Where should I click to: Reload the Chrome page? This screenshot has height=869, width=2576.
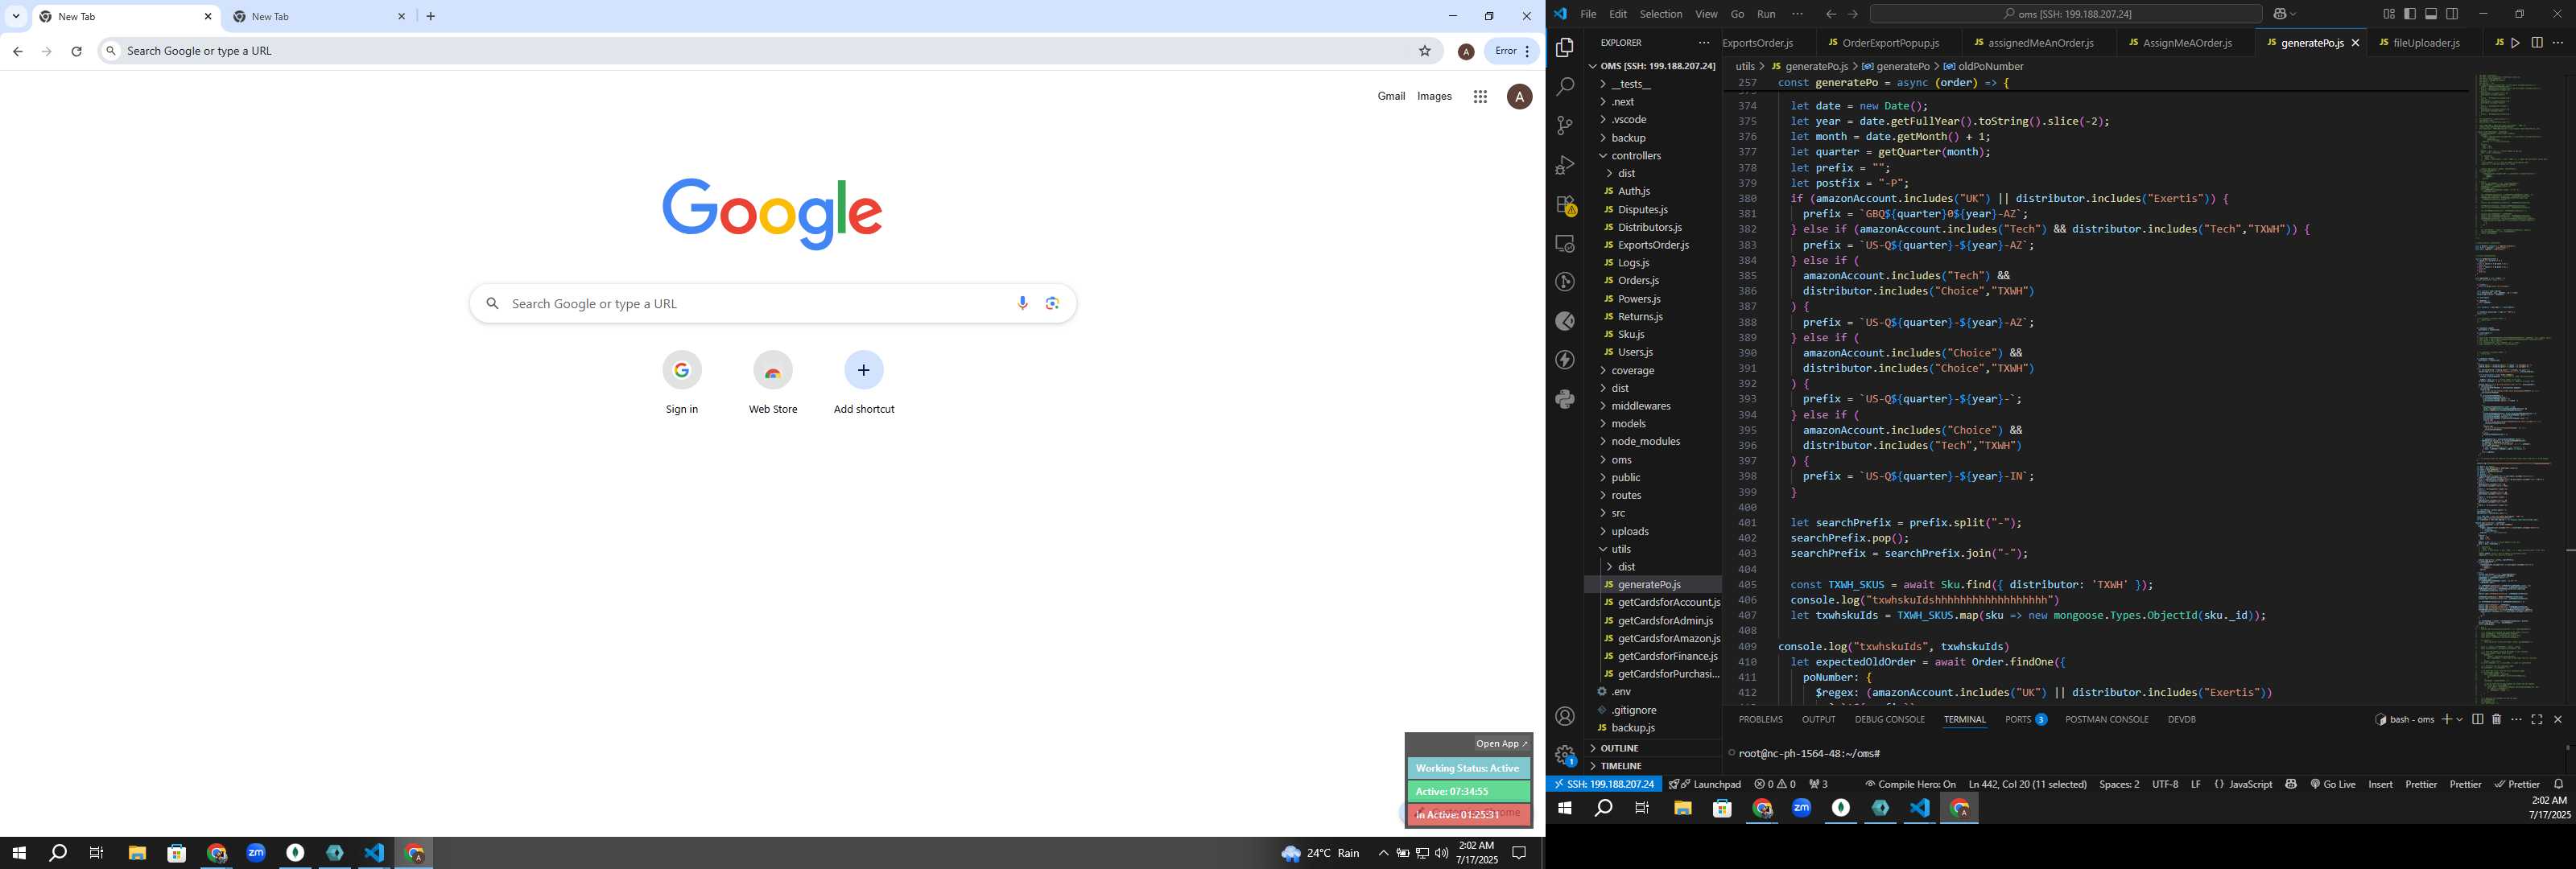tap(76, 51)
